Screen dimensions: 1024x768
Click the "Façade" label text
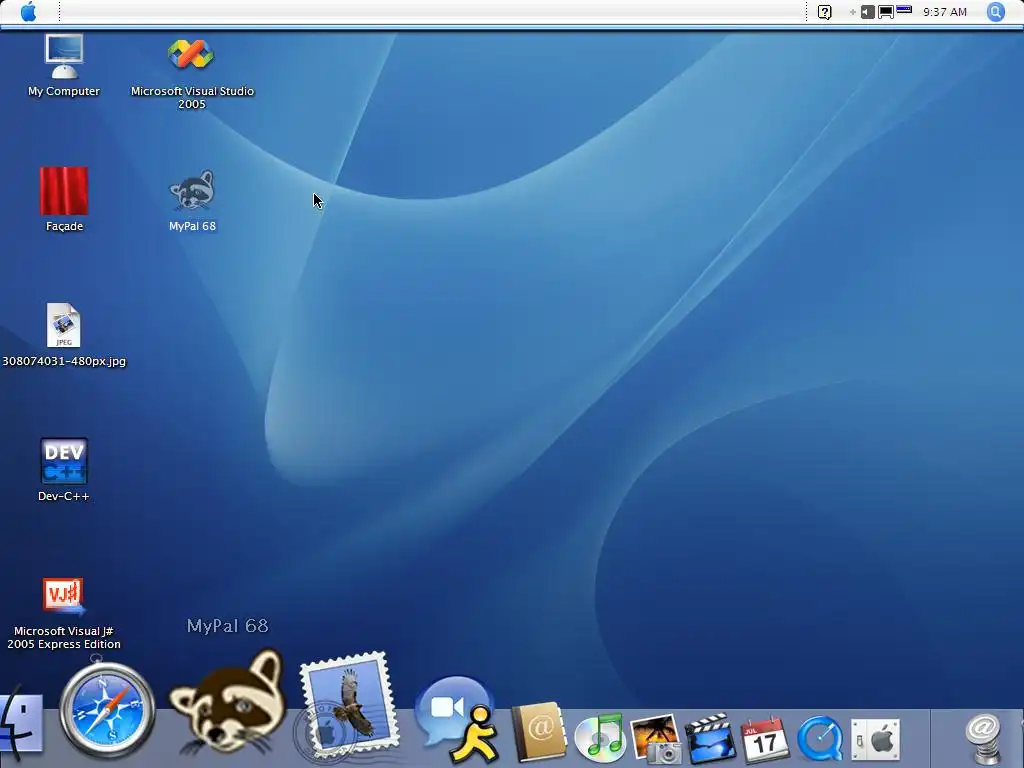click(x=64, y=226)
